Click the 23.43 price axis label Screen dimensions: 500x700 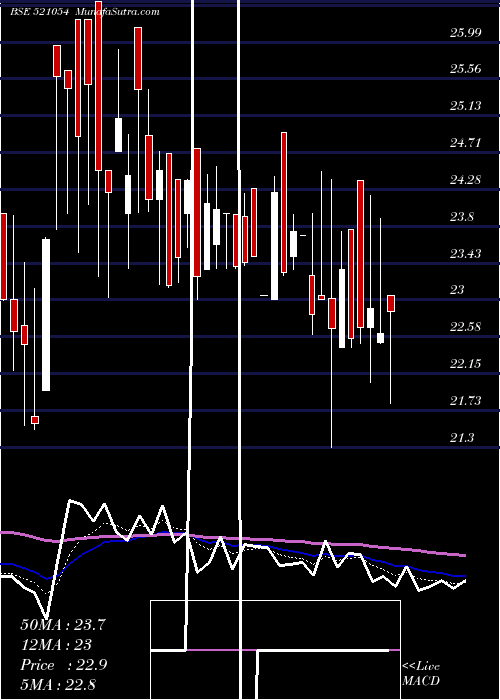(x=466, y=254)
